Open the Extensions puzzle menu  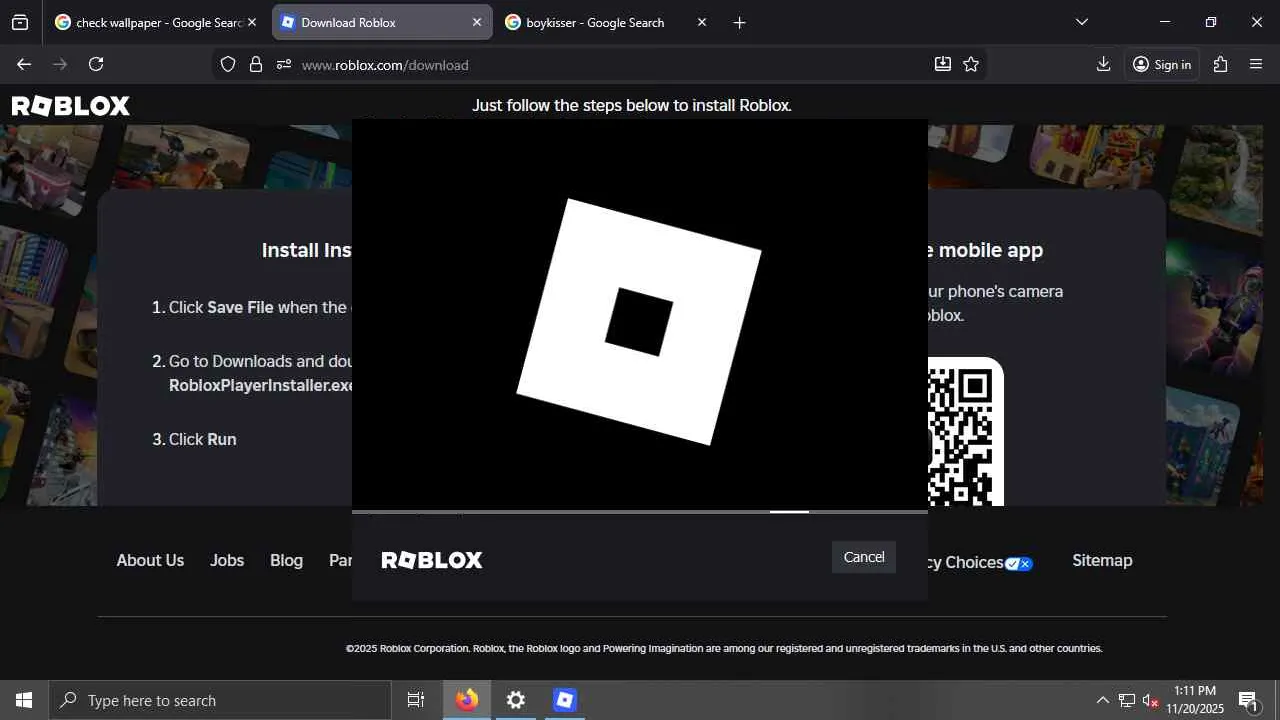1220,64
